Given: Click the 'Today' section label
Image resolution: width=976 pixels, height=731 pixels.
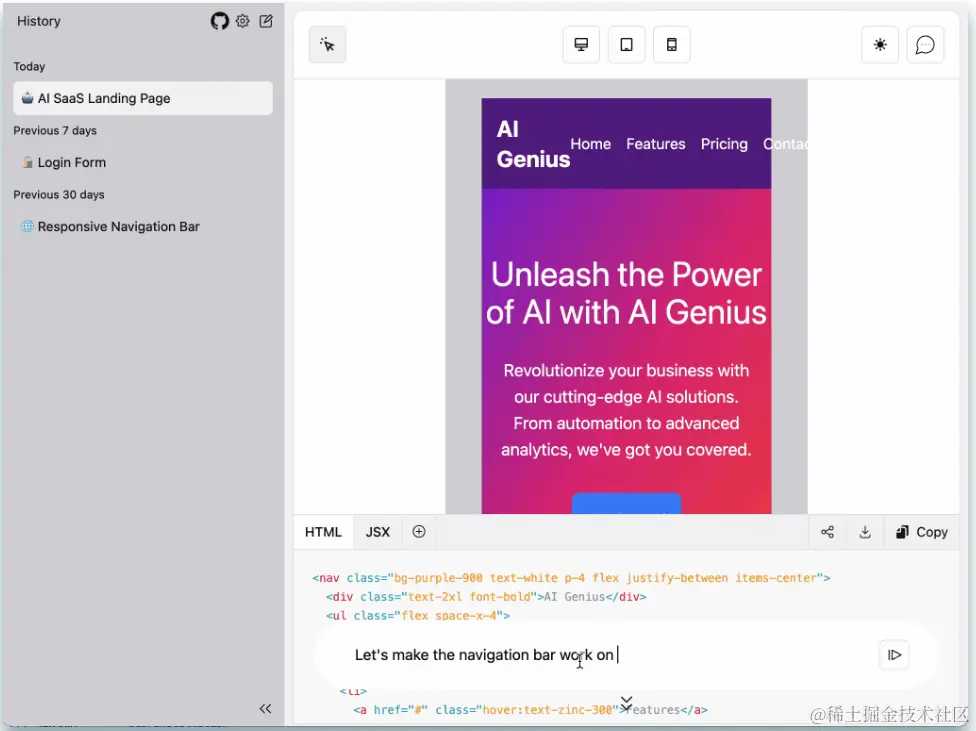Looking at the screenshot, I should [x=29, y=67].
